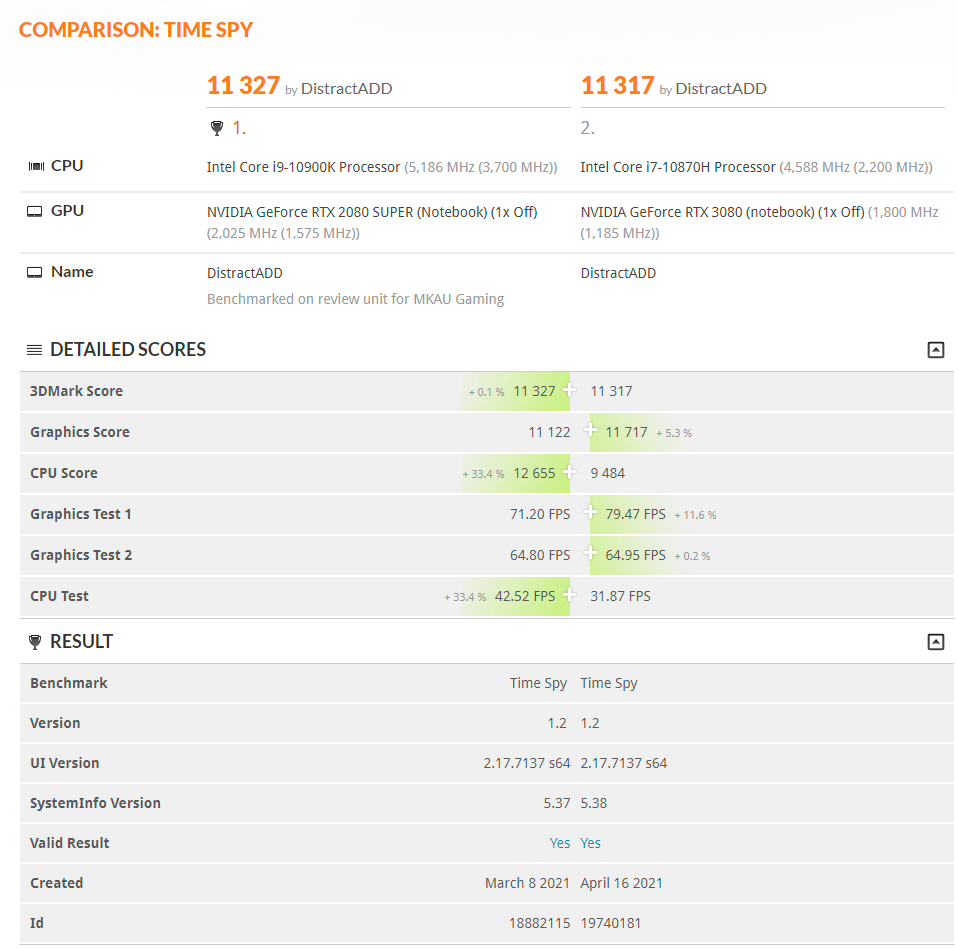This screenshot has width=958, height=948.
Task: Select Intel Core i7-10870H Processor text
Action: point(678,167)
